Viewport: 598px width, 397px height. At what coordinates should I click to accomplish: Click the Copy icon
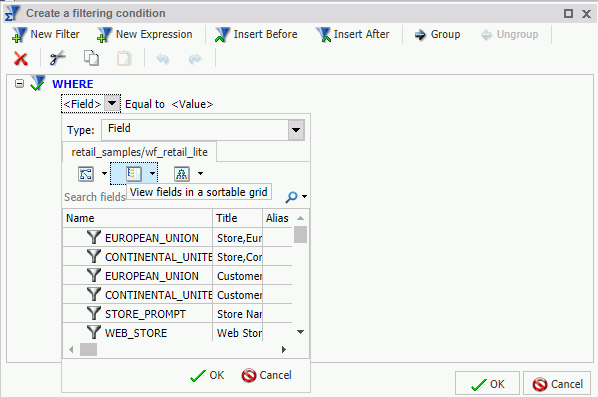[x=91, y=58]
